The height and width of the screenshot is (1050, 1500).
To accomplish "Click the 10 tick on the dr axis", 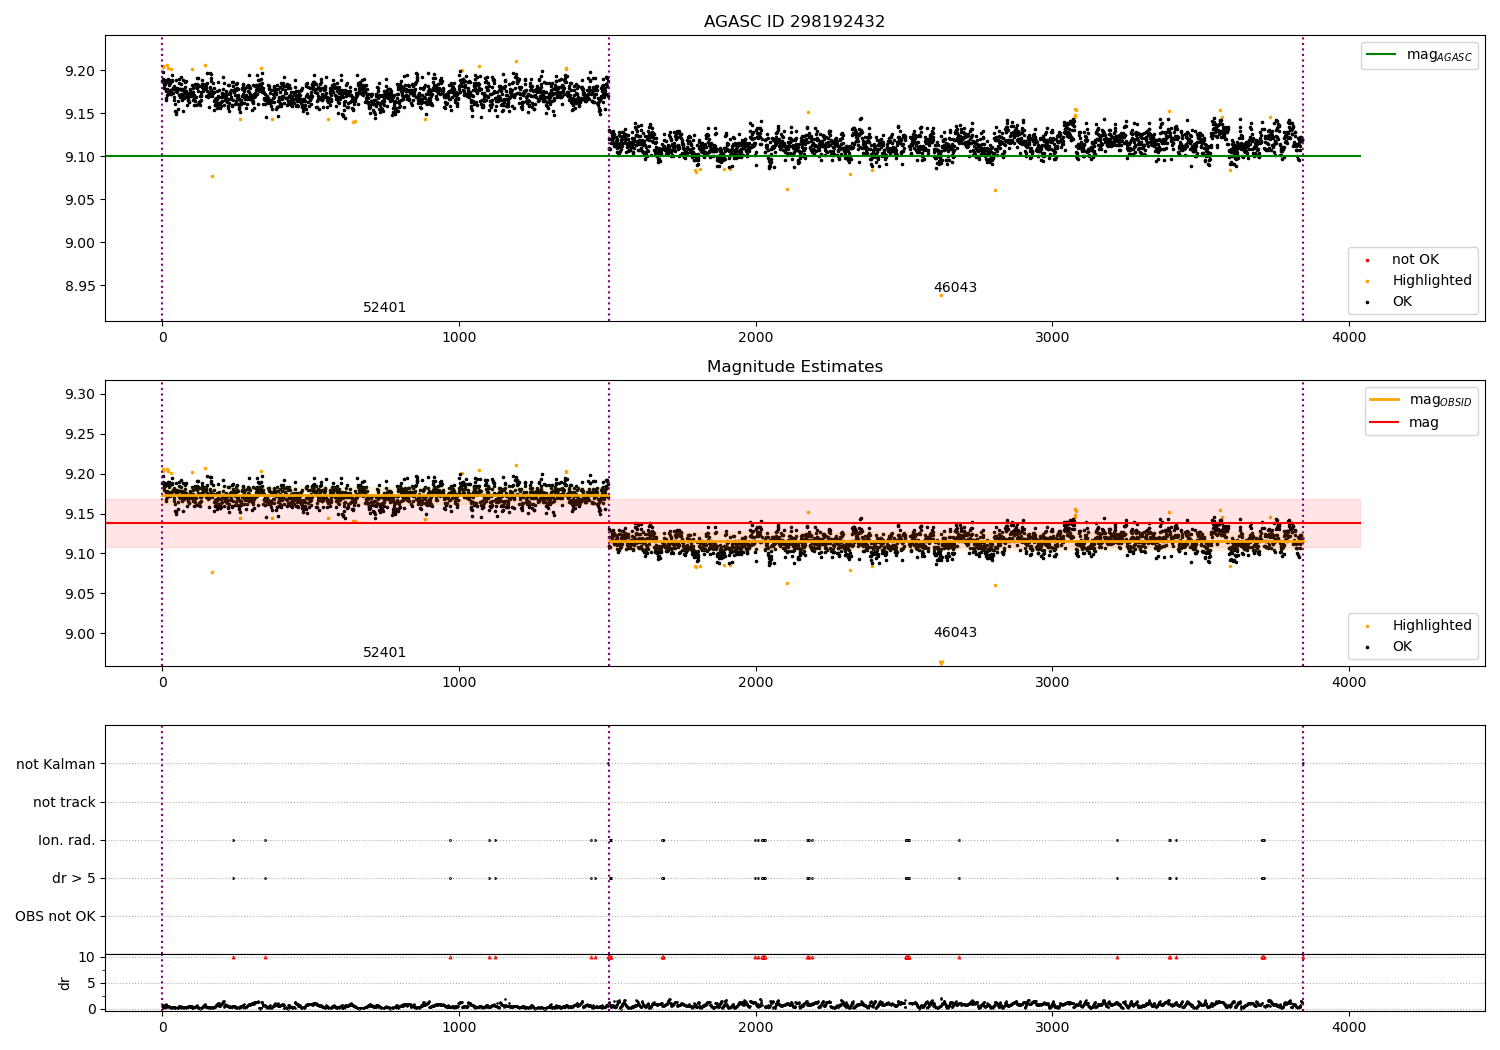I will [87, 957].
